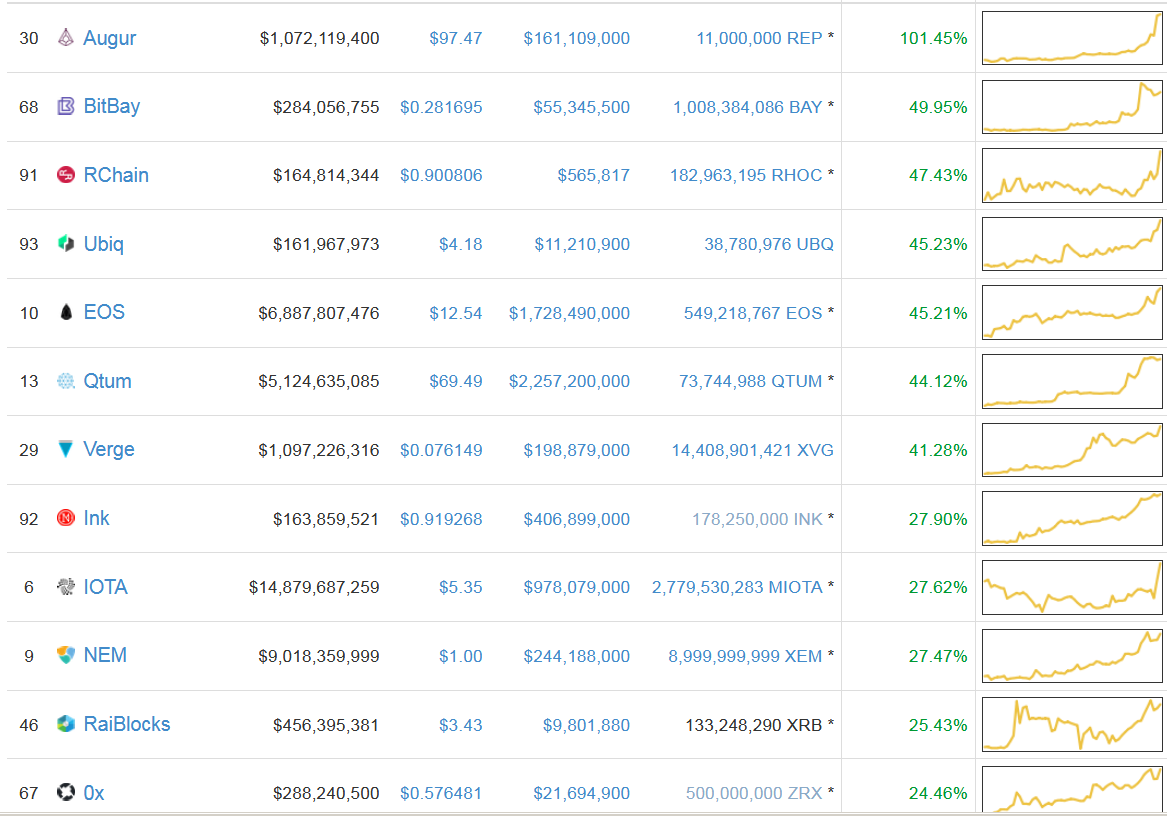Click BitBay price $0.281695
The width and height of the screenshot is (1167, 816).
coord(441,107)
